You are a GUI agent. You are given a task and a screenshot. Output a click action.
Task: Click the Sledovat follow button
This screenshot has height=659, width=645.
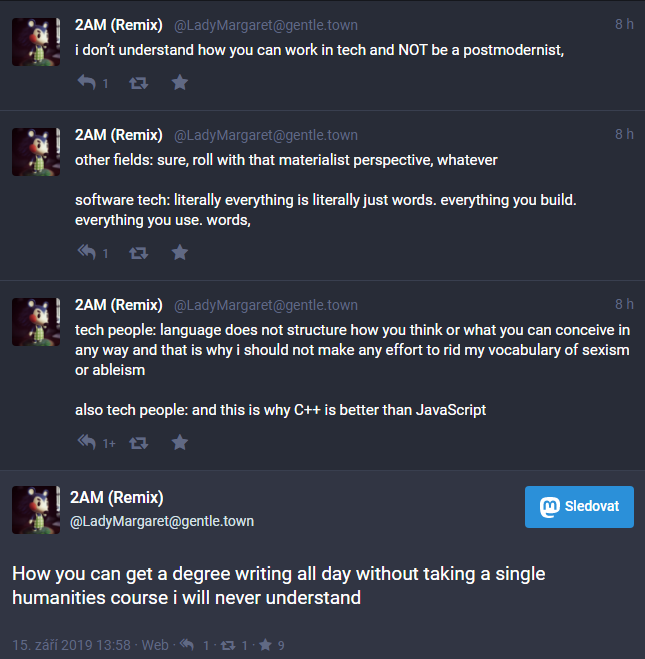579,507
